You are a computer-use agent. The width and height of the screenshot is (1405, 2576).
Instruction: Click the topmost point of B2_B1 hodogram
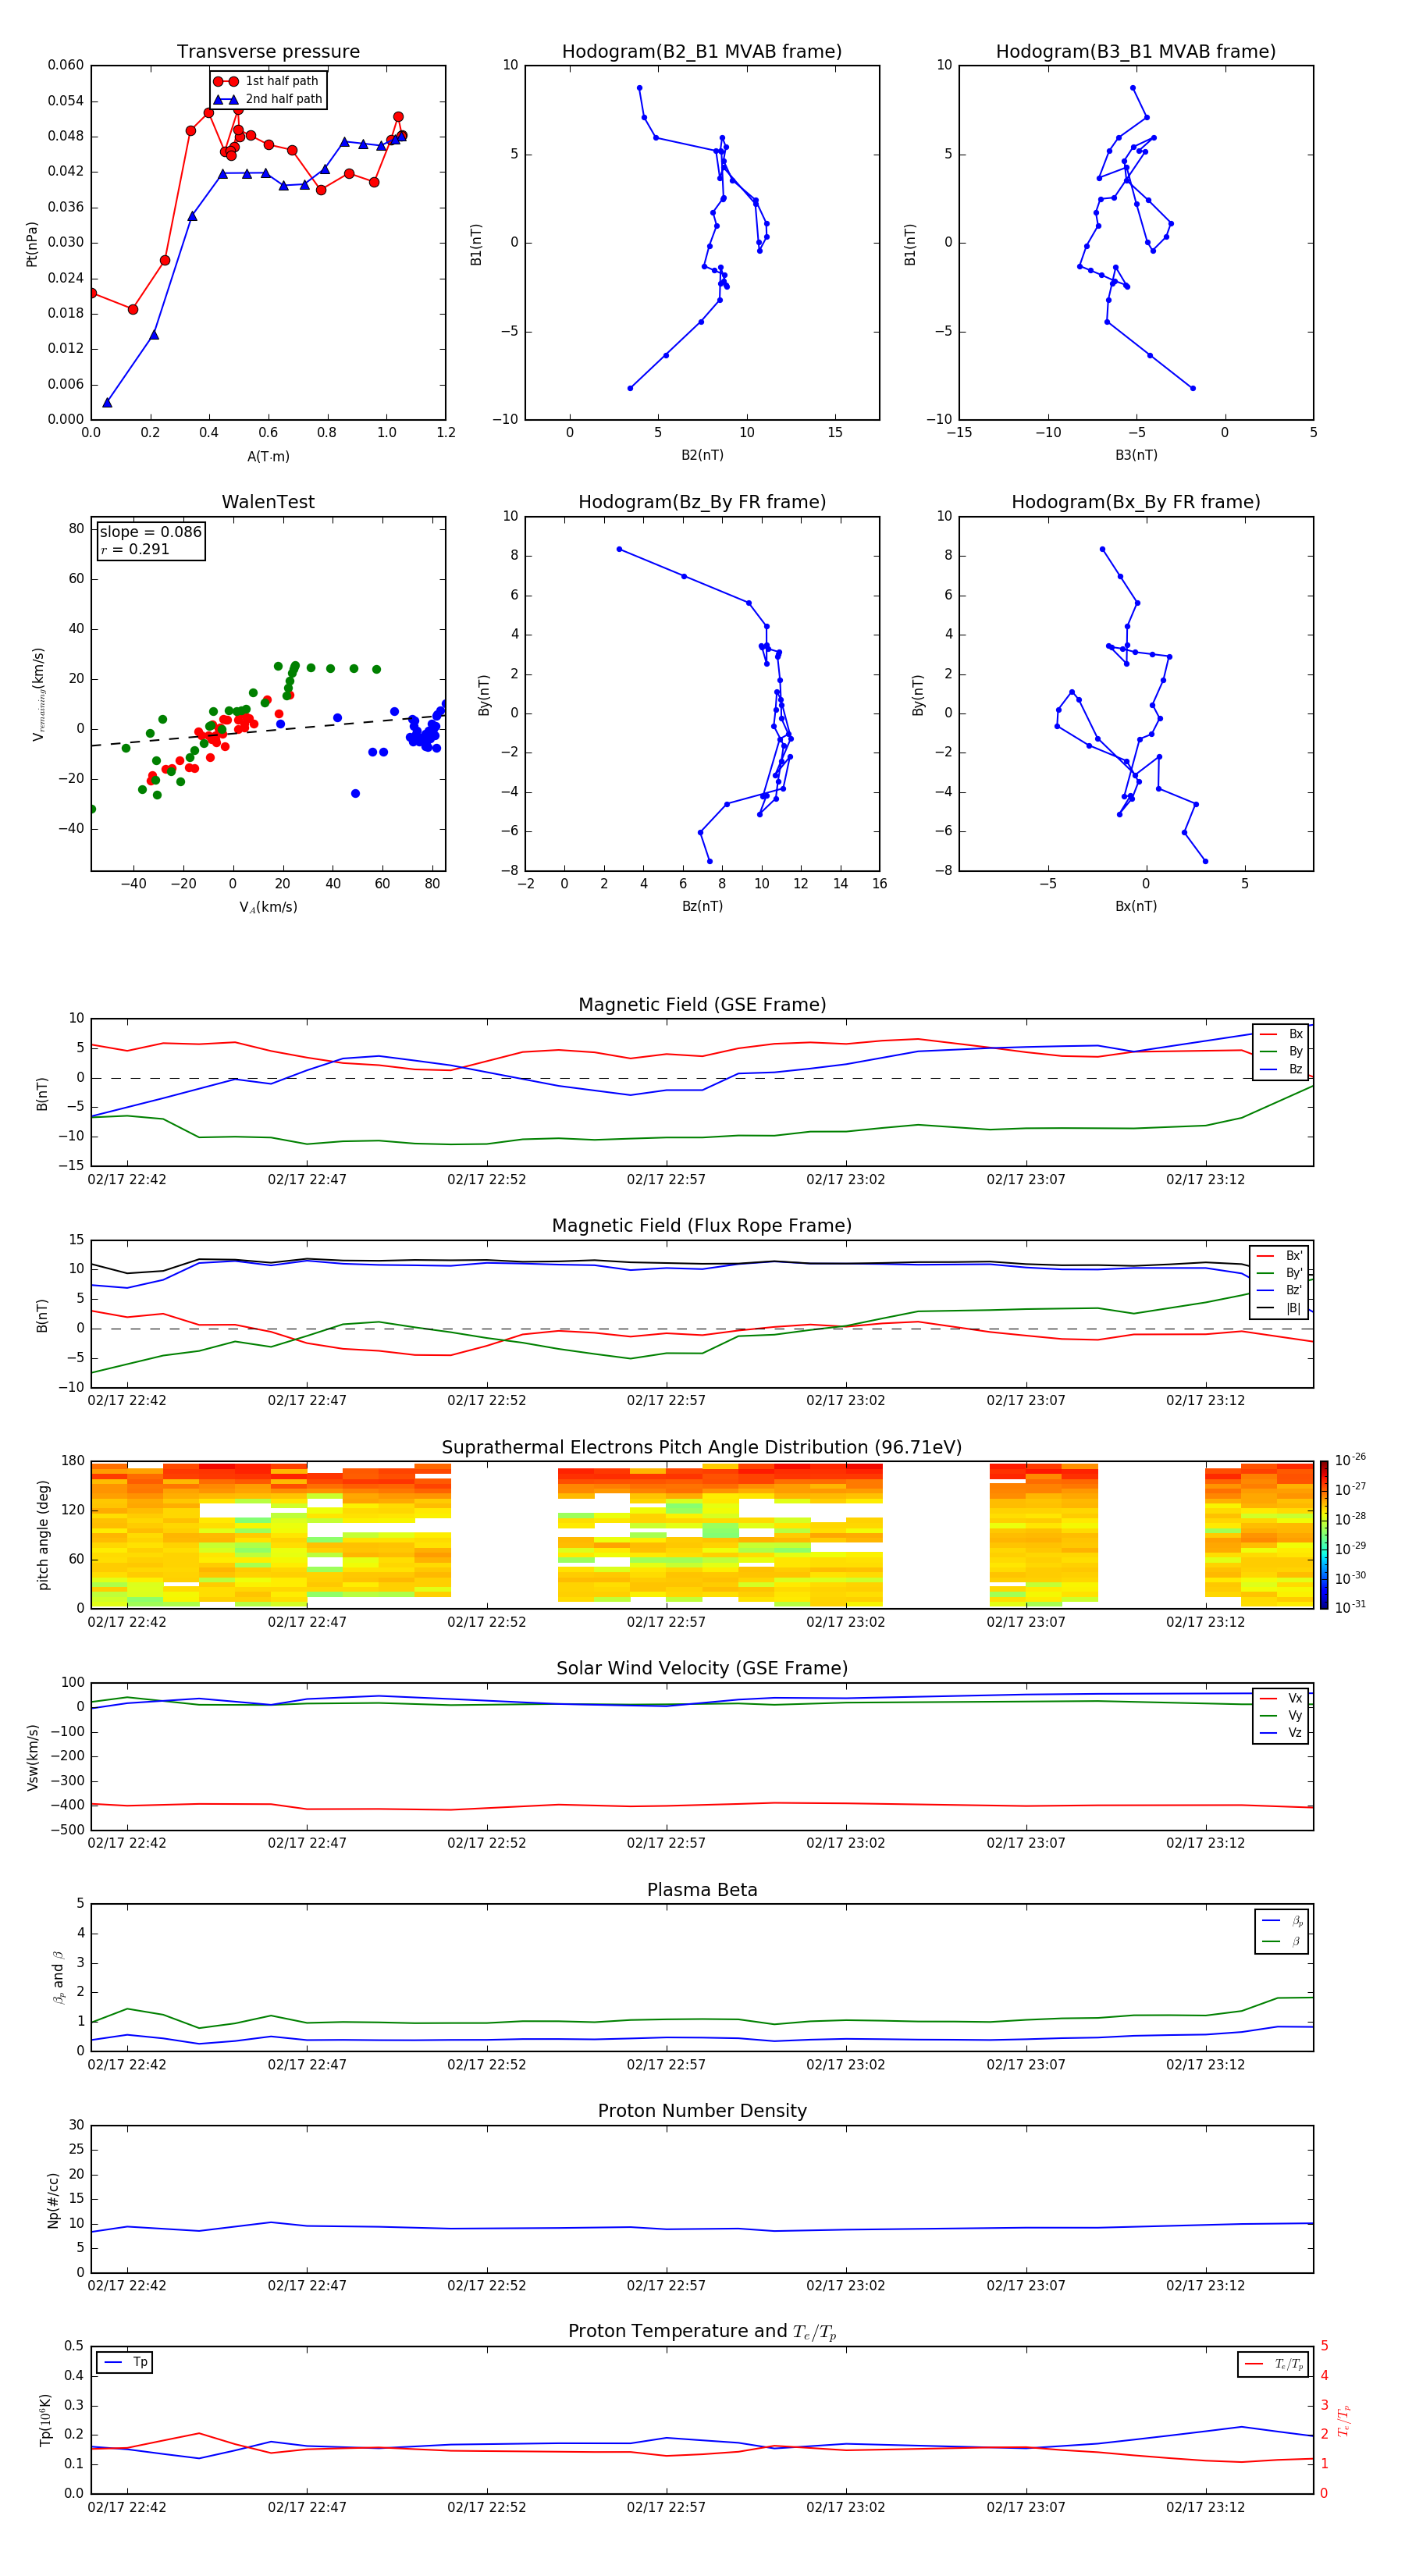tap(640, 88)
